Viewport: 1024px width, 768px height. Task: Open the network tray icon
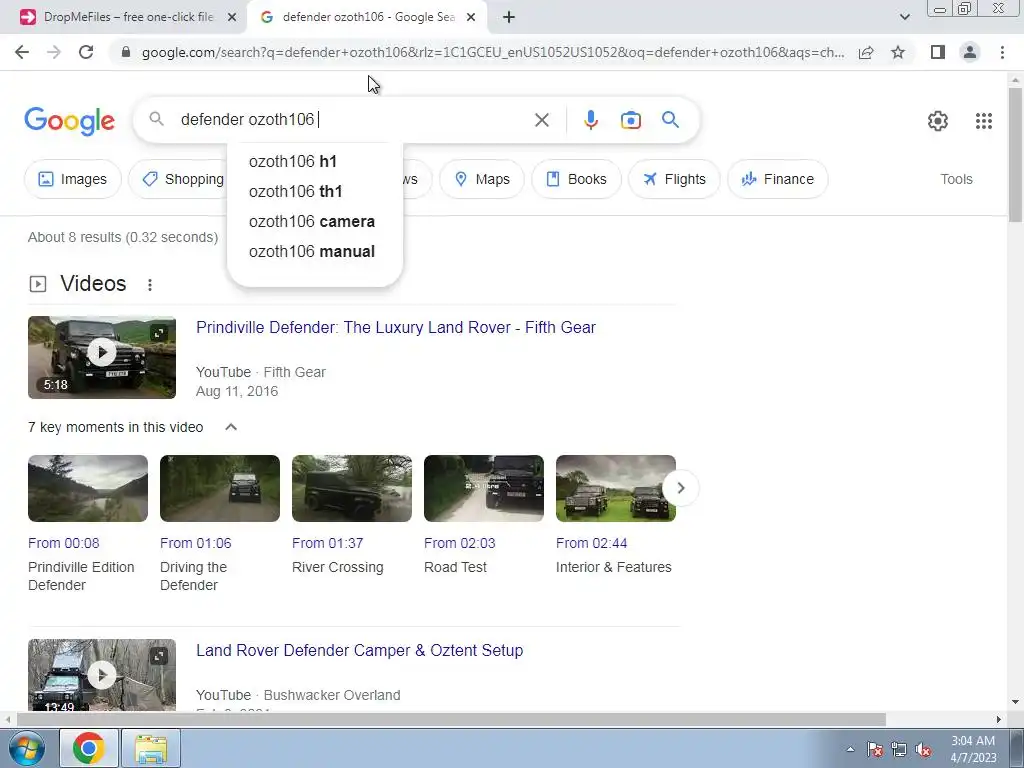[x=899, y=749]
